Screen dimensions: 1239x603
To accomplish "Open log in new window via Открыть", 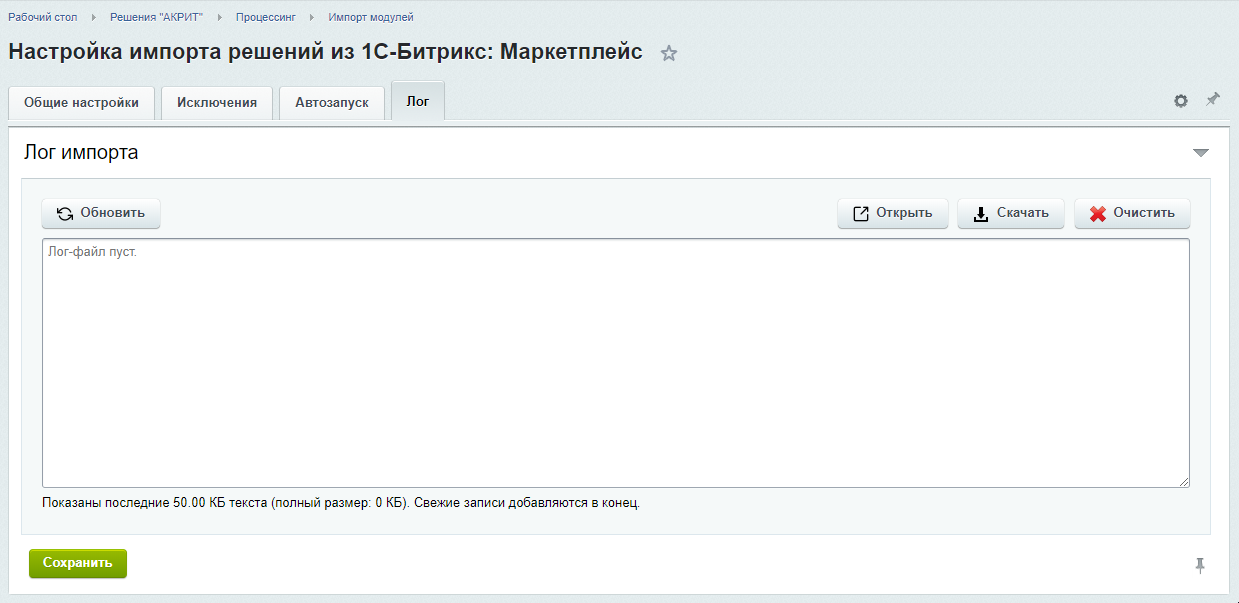I will [x=892, y=213].
